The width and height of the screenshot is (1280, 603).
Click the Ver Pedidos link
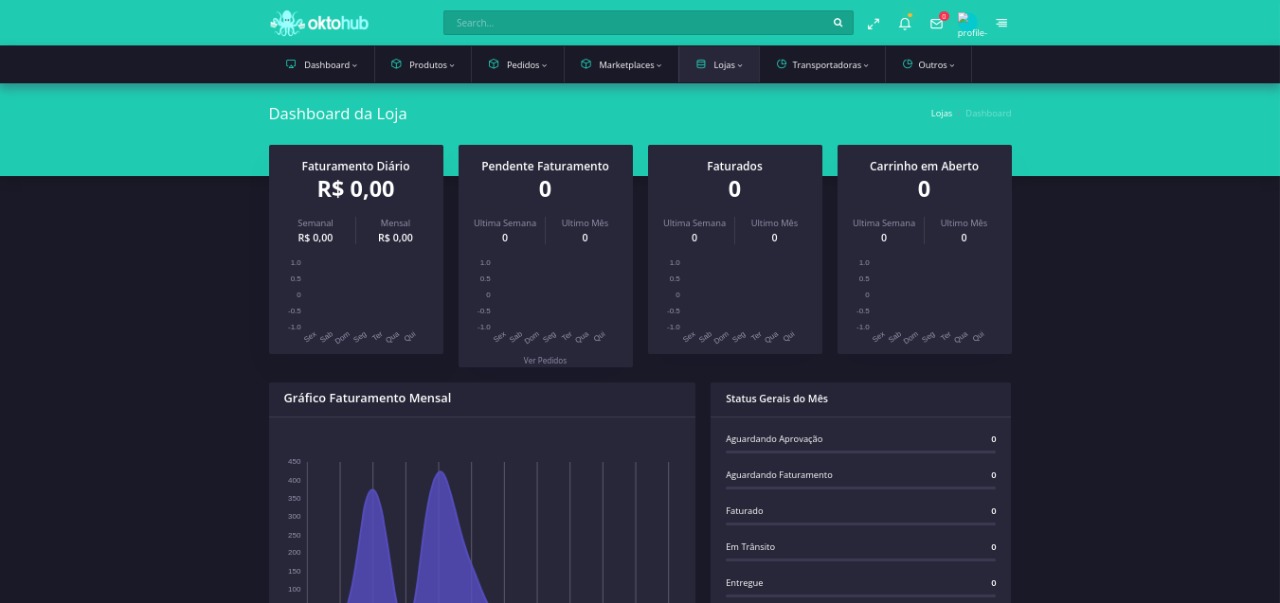pyautogui.click(x=545, y=360)
